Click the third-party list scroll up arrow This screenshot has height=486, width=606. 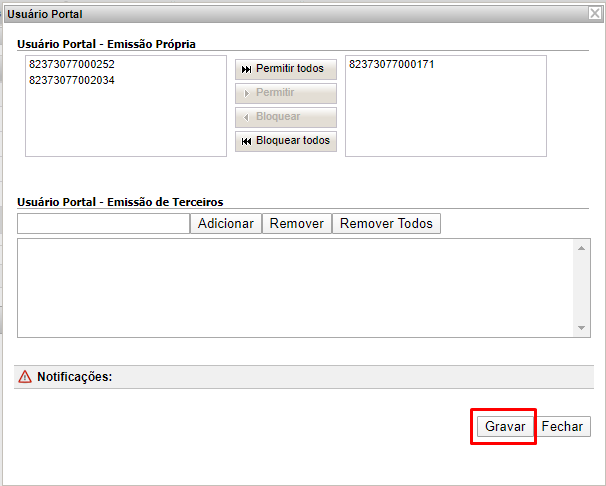581,248
